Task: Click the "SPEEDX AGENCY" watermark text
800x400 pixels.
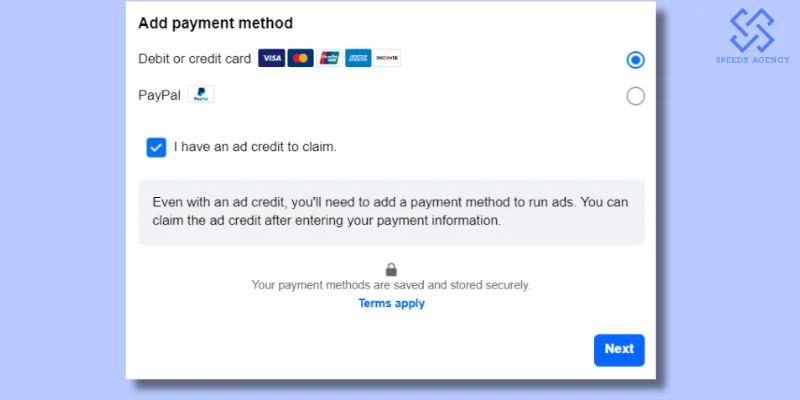Action: (x=751, y=60)
